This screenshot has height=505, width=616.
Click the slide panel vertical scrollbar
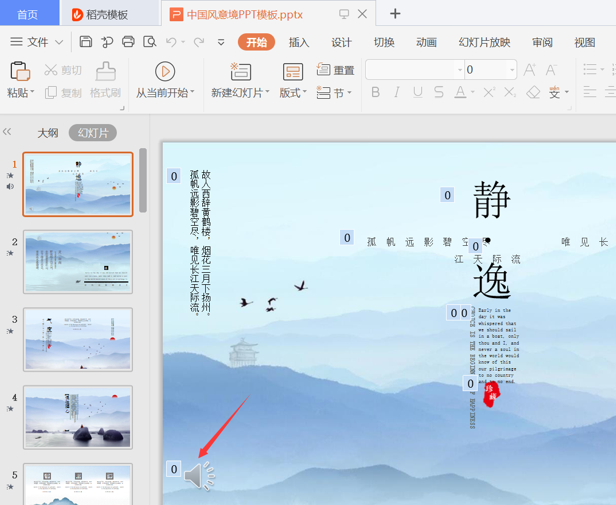tap(143, 180)
